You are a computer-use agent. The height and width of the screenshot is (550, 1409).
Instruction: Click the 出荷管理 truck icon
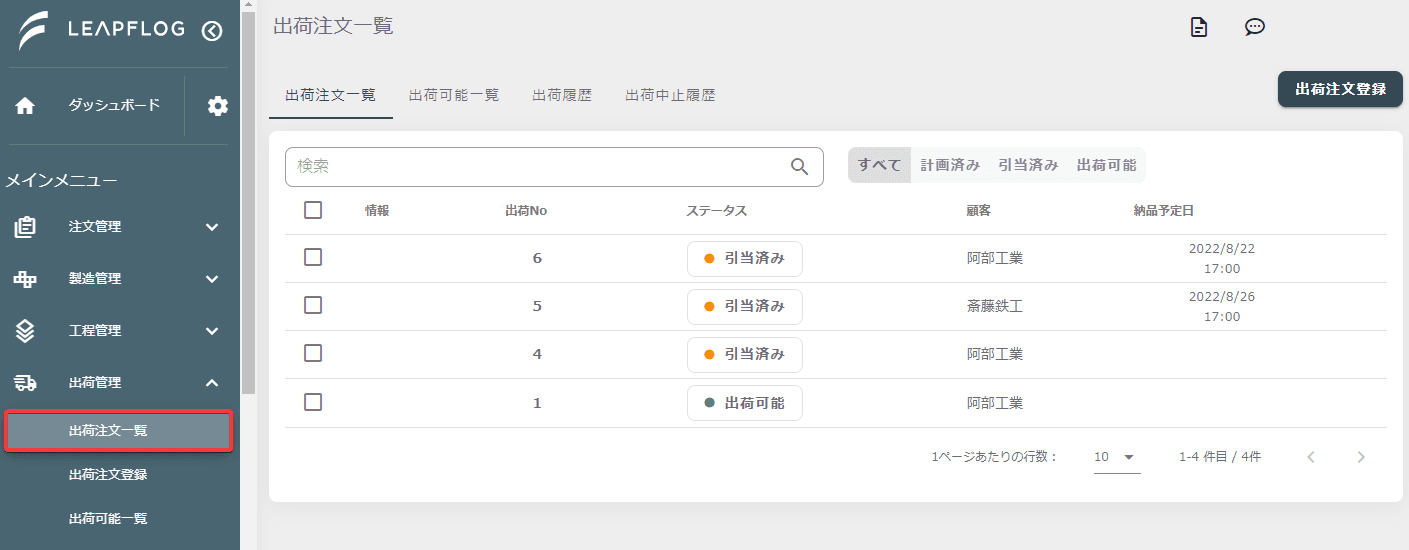[25, 382]
